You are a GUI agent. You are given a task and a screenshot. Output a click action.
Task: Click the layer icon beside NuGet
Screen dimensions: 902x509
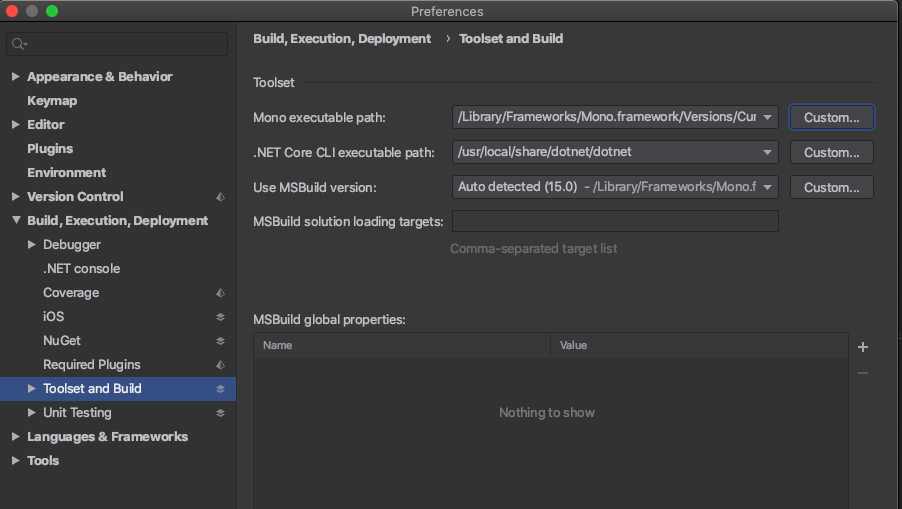tap(221, 341)
